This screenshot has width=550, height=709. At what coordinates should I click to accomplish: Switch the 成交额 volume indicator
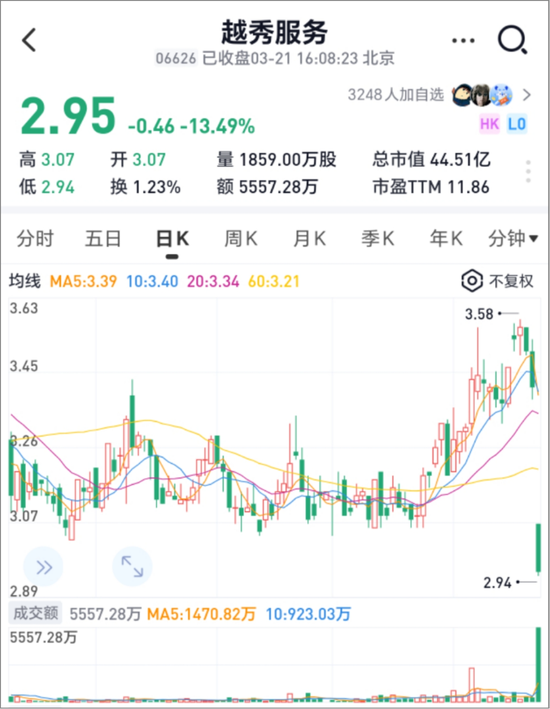tap(35, 613)
